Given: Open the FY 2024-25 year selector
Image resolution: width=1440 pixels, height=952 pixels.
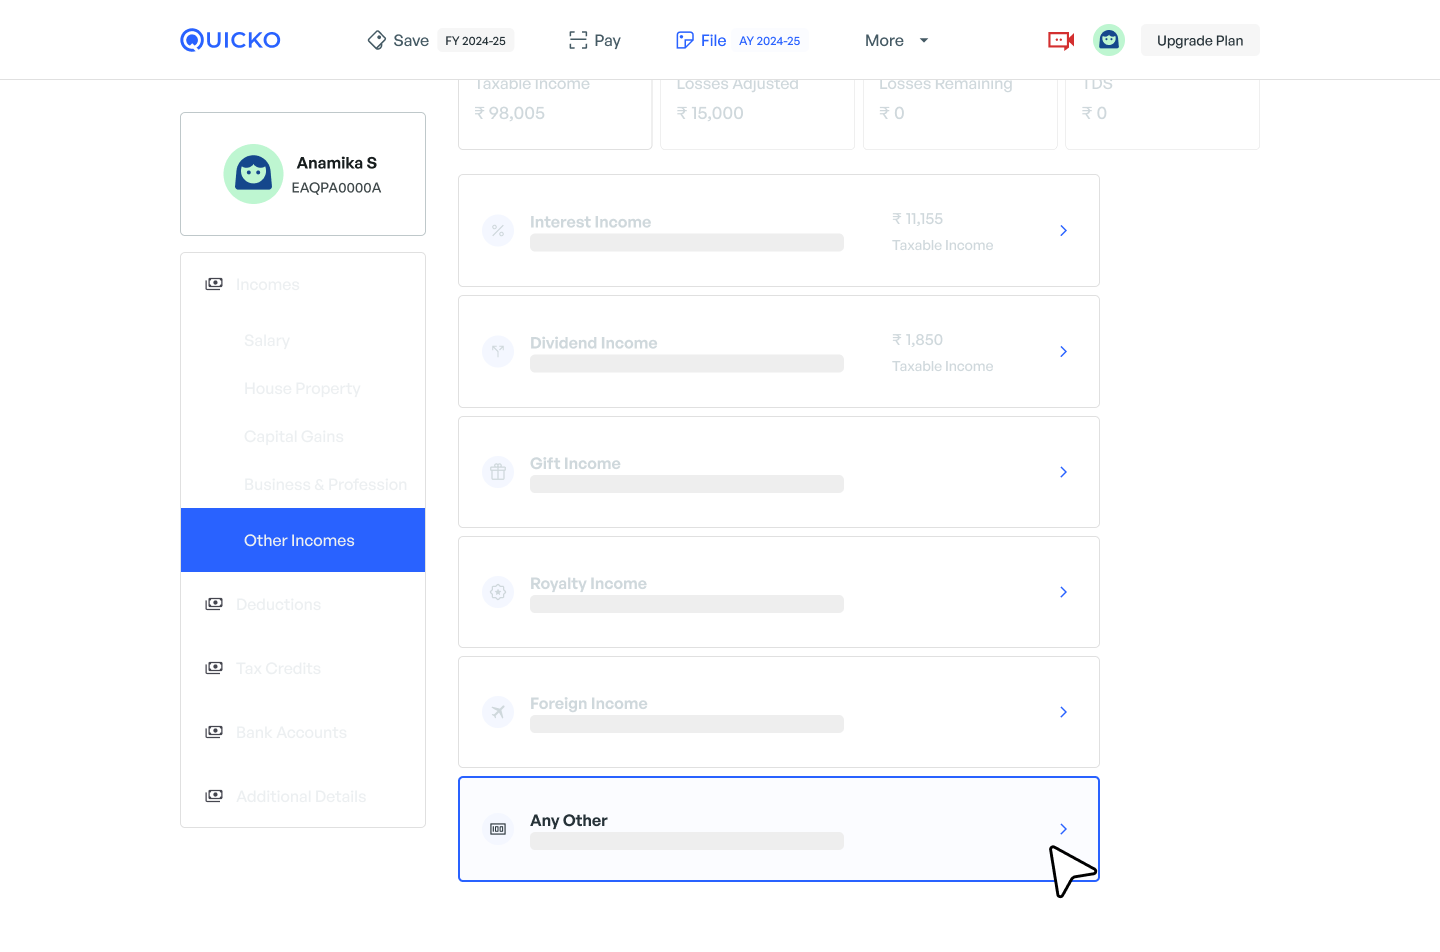Looking at the screenshot, I should pyautogui.click(x=475, y=41).
